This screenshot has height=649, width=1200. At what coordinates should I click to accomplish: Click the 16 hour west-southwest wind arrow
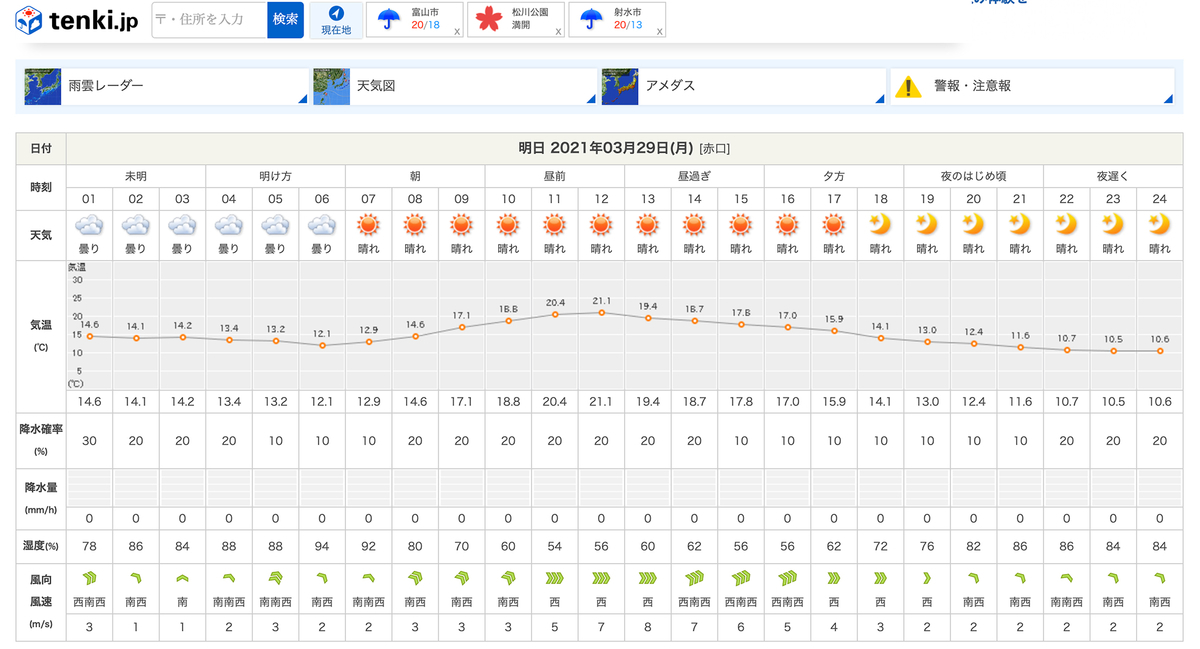(x=787, y=577)
